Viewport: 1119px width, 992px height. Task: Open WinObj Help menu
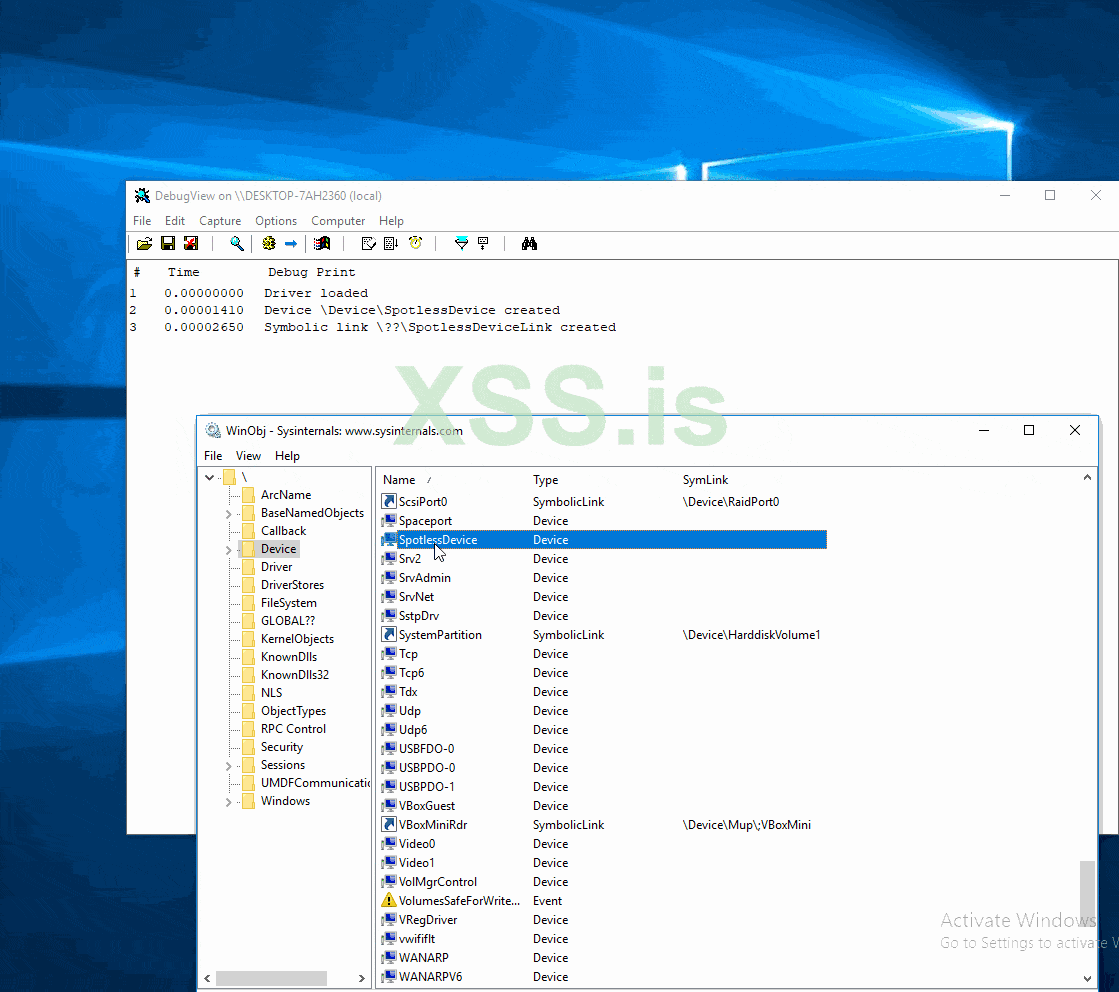(x=287, y=455)
